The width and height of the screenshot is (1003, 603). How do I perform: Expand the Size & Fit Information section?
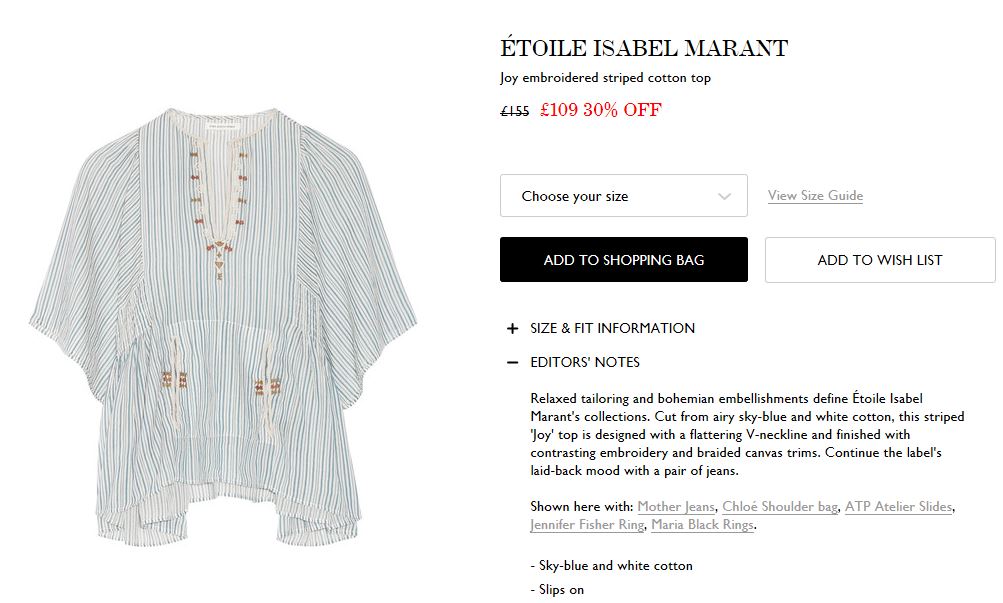click(x=612, y=328)
